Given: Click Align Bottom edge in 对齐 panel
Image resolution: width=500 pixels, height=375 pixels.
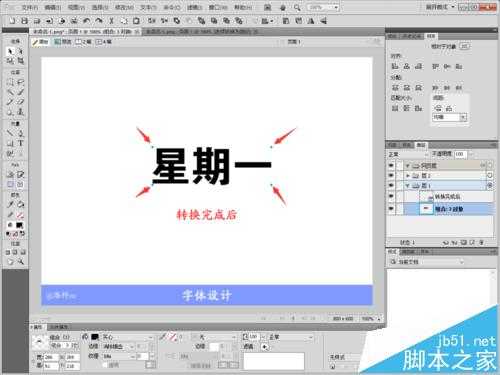Looking at the screenshot, I should pyautogui.click(x=459, y=66).
